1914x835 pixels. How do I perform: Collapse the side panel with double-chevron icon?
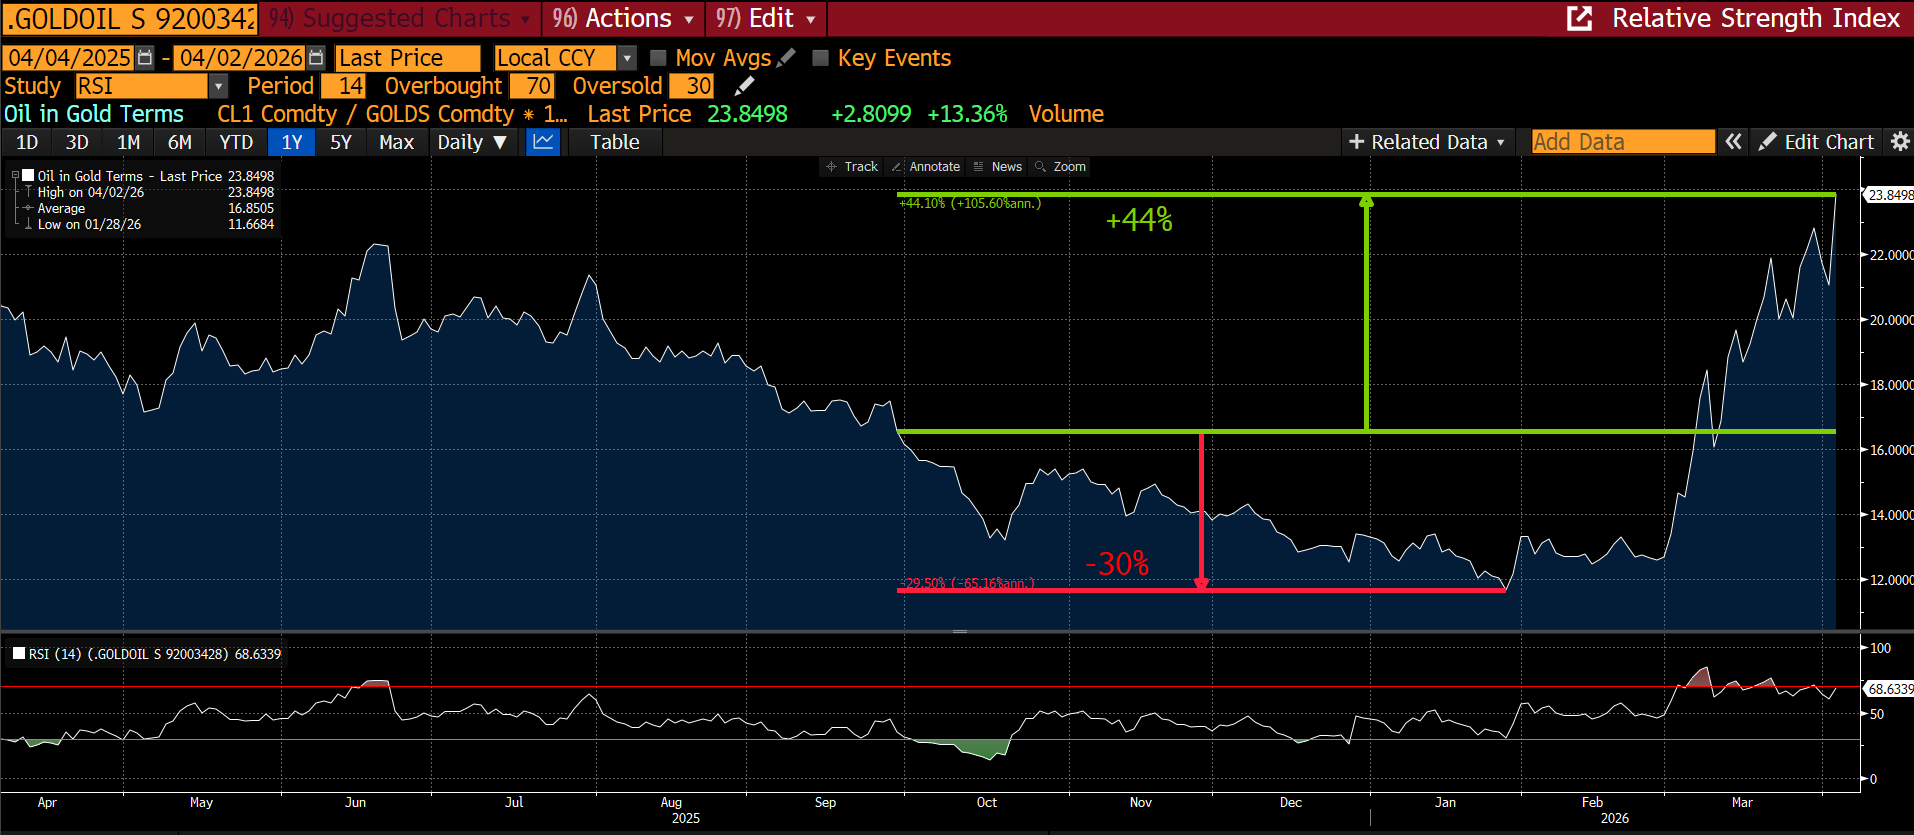click(x=1733, y=142)
